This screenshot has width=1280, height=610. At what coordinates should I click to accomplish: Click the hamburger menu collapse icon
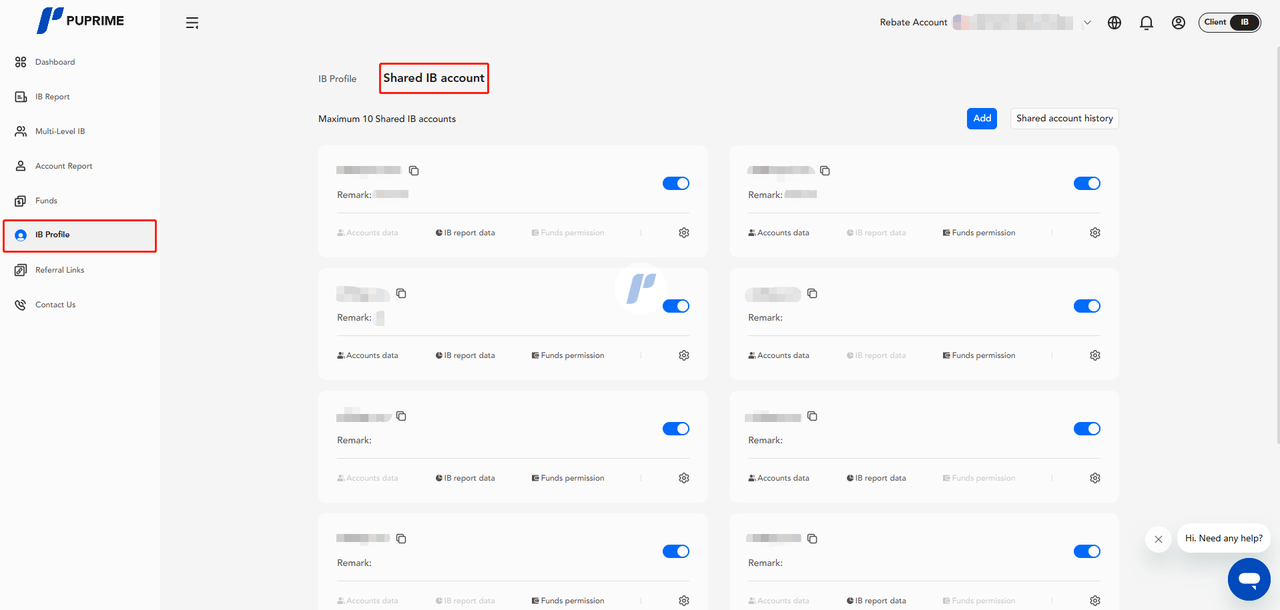[x=192, y=23]
